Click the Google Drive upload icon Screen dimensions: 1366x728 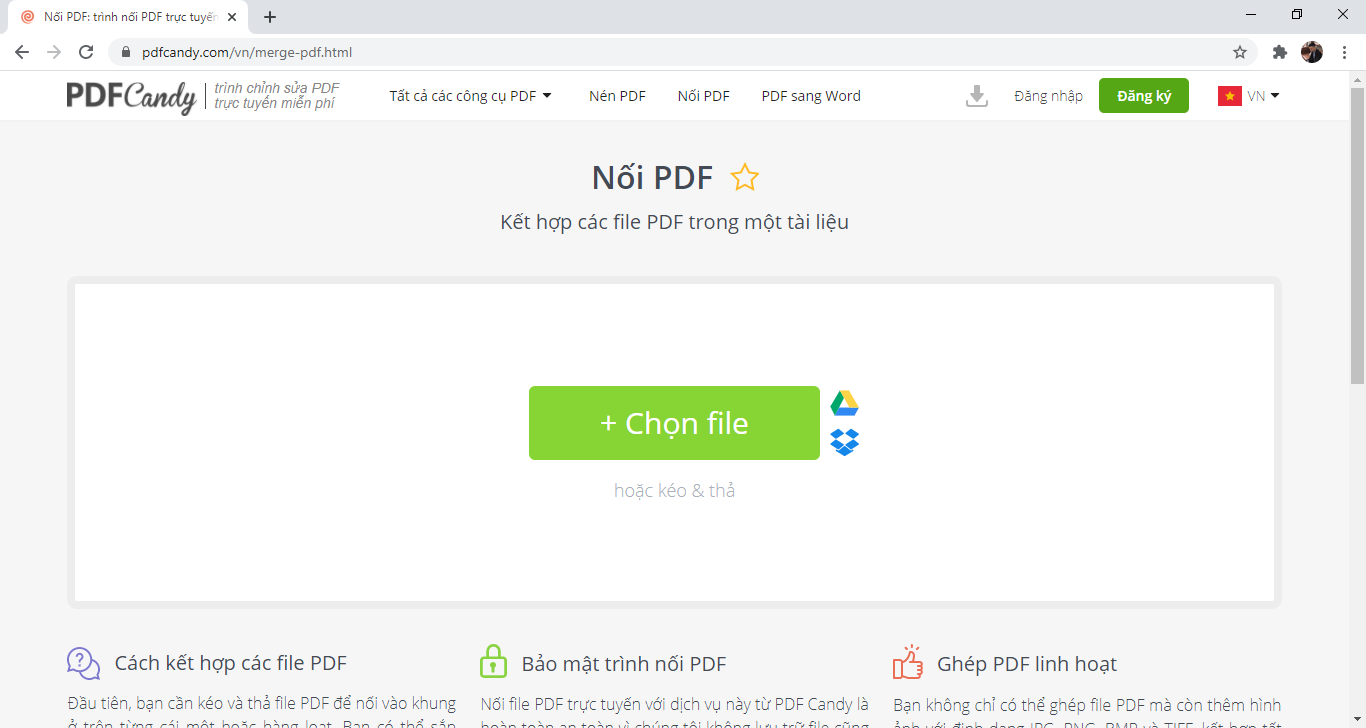pyautogui.click(x=845, y=404)
